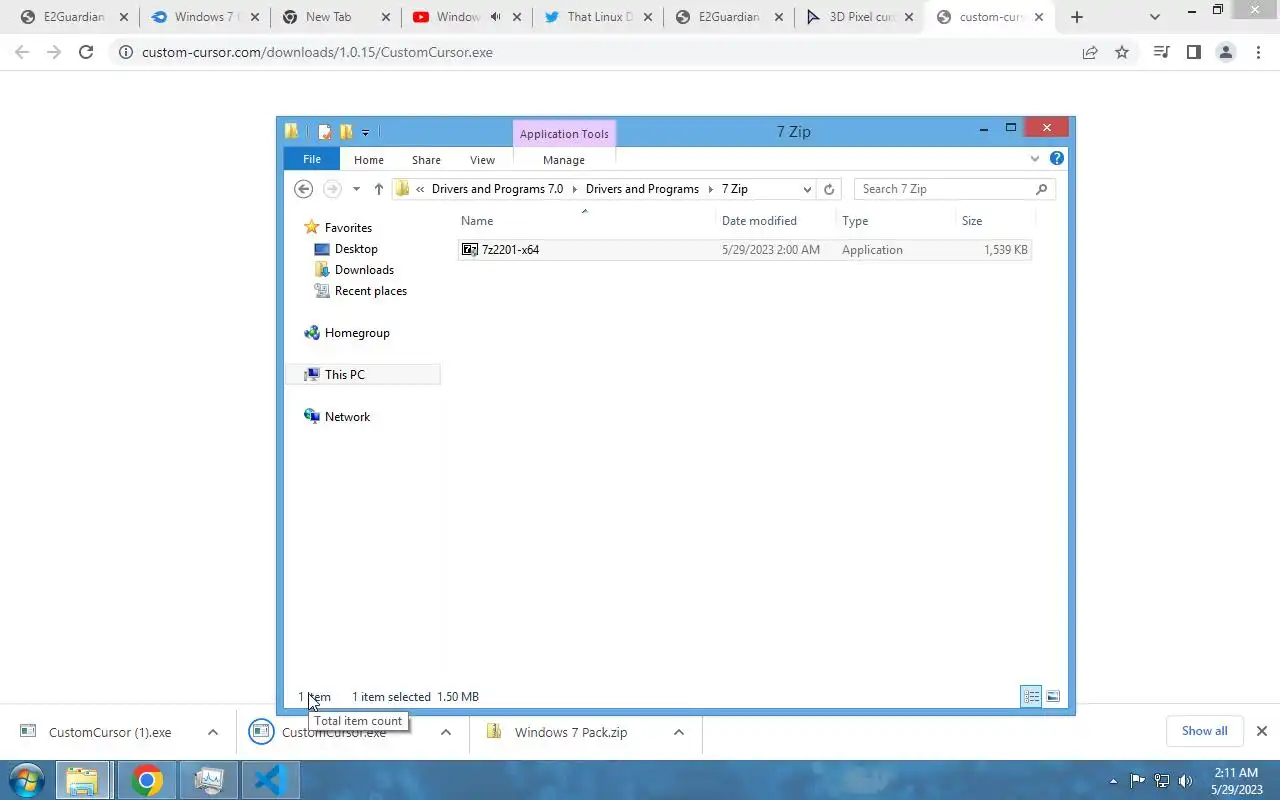Select the Manage tab under Application Tools
Viewport: 1280px width, 800px height.
pos(564,160)
